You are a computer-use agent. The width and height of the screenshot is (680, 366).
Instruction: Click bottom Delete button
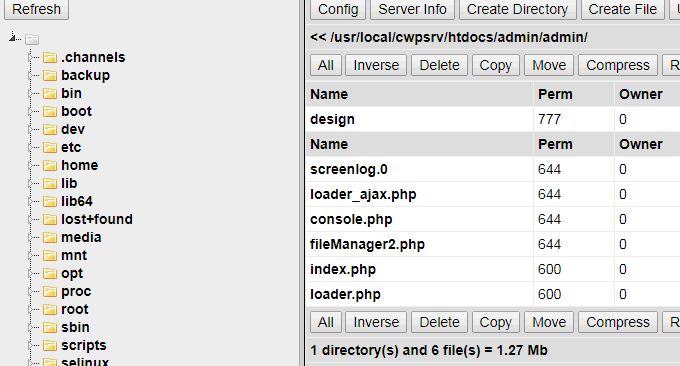[x=439, y=322]
